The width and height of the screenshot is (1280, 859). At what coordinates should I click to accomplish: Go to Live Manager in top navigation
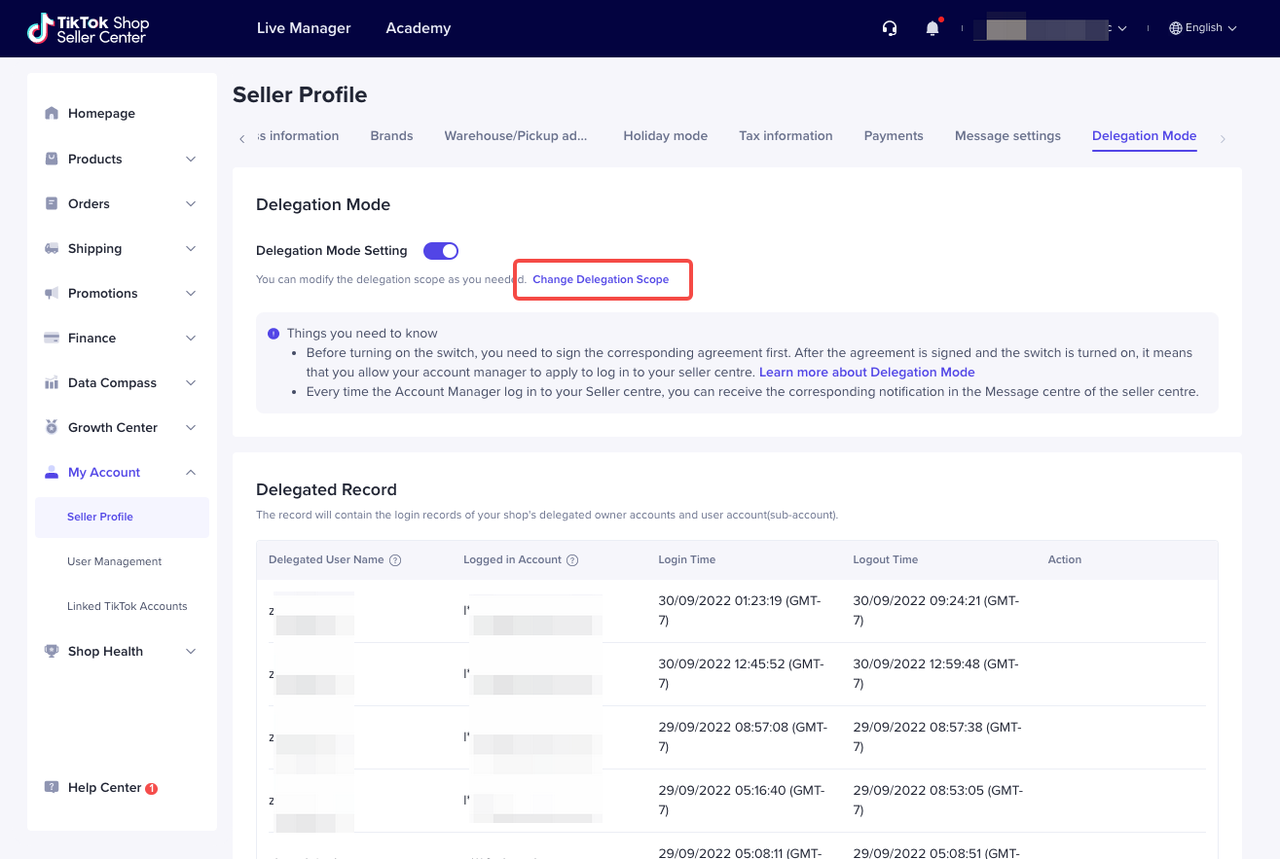click(x=303, y=28)
